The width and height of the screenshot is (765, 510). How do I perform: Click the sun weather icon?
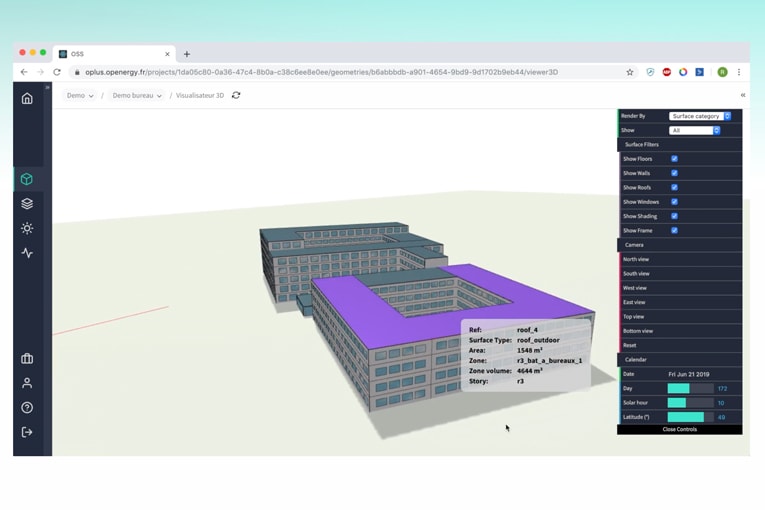(27, 228)
